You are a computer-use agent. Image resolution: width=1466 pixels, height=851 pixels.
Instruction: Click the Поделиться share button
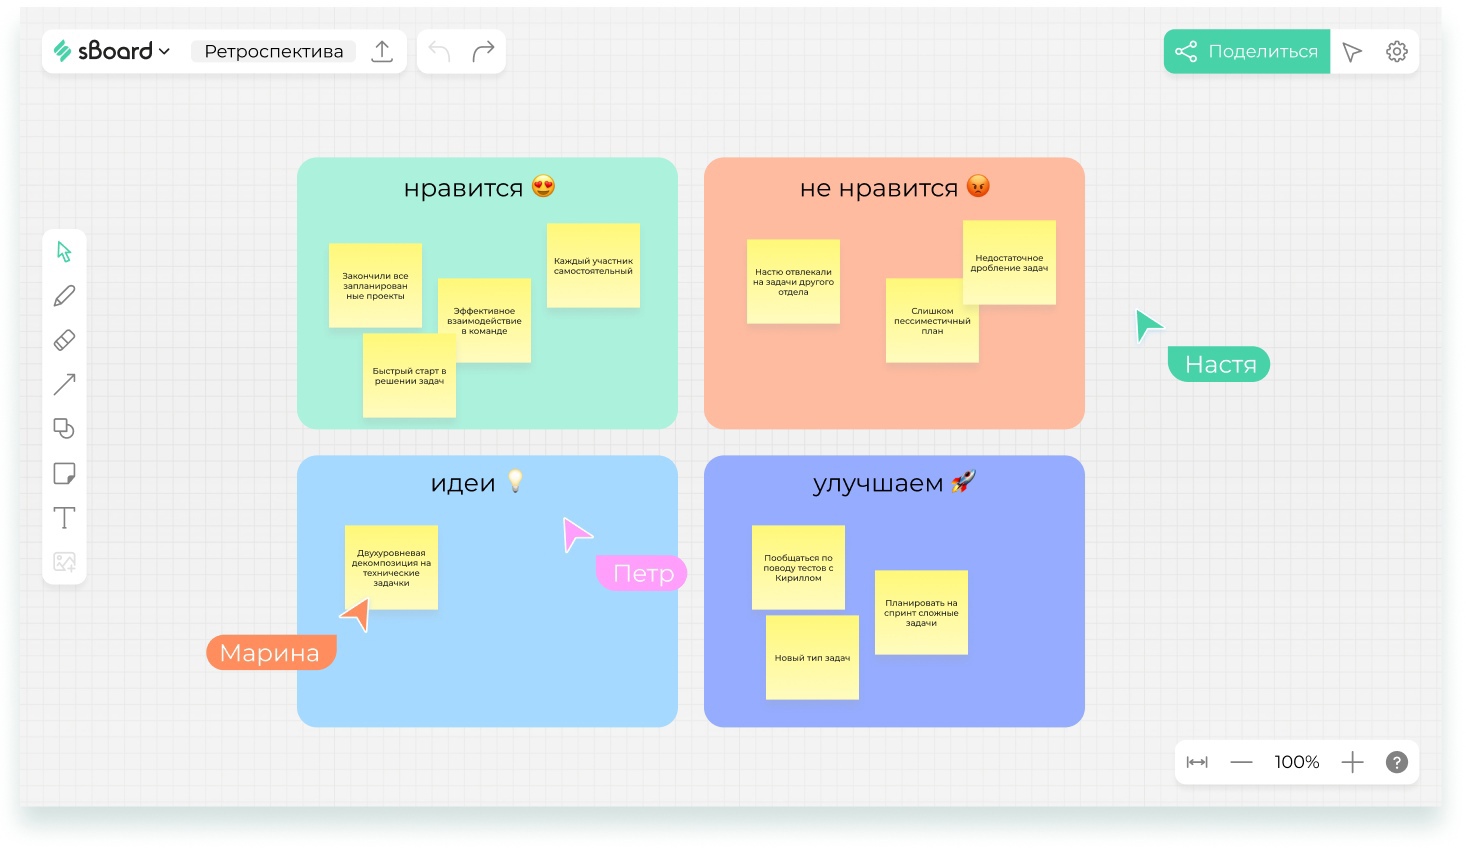point(1246,52)
